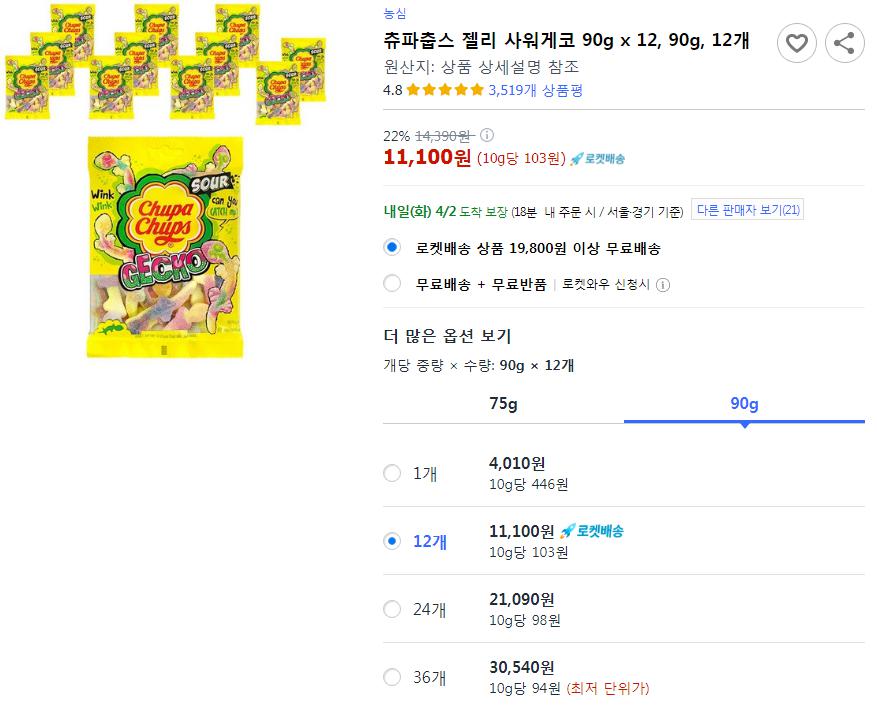Click the star rating icons
Screen dimensions: 877x717
(445, 90)
